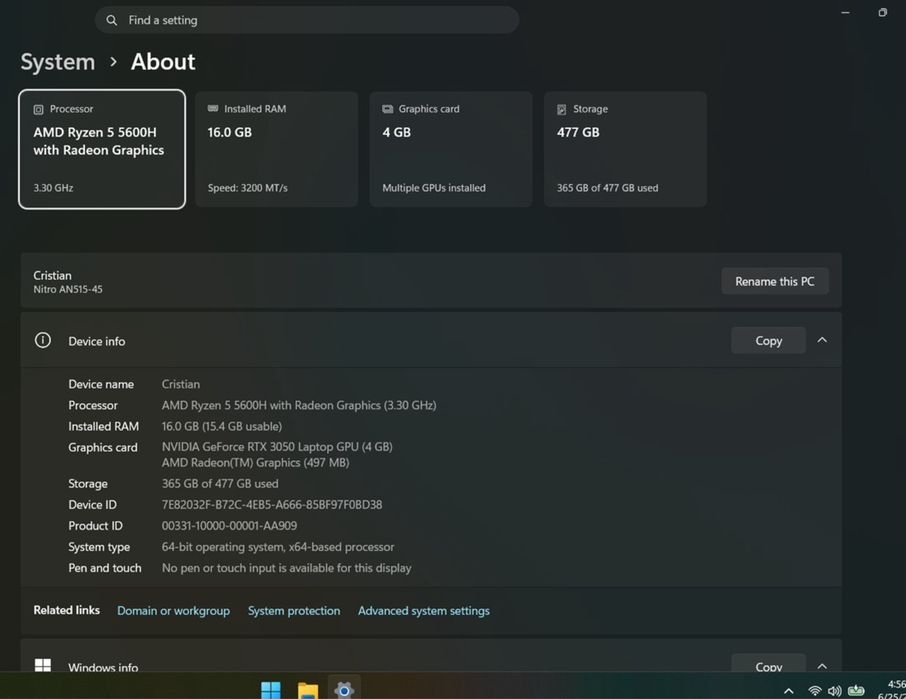Click Settings gear icon in taskbar
Viewport: 906px width, 699px height.
pyautogui.click(x=344, y=690)
